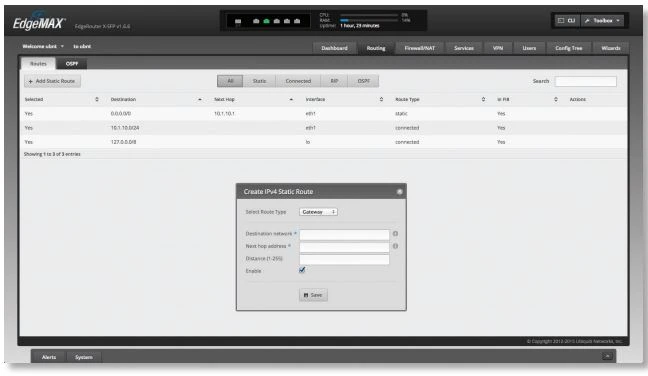Screen dimensions: 648x376
Task: Sort by the Destination column arrow
Action: (200, 100)
